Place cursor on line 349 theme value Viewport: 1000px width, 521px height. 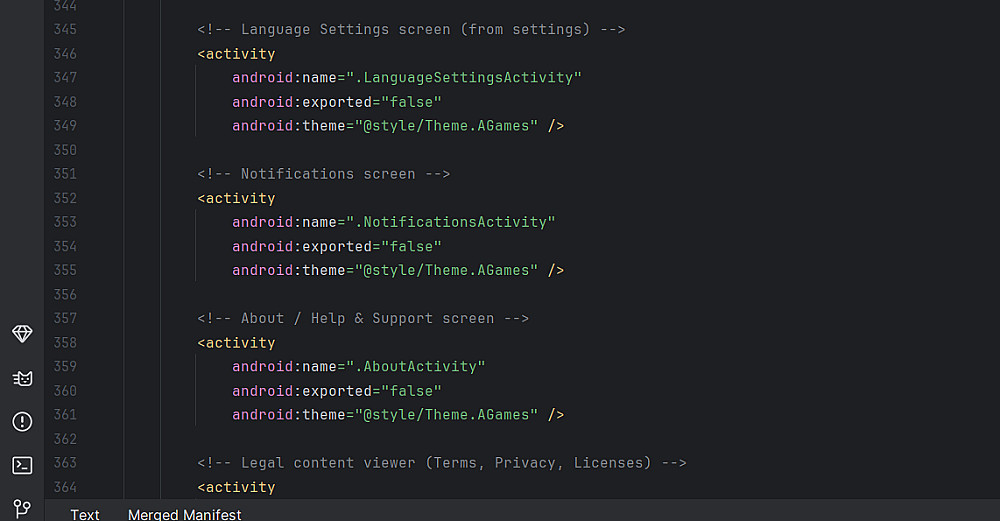pyautogui.click(x=446, y=126)
